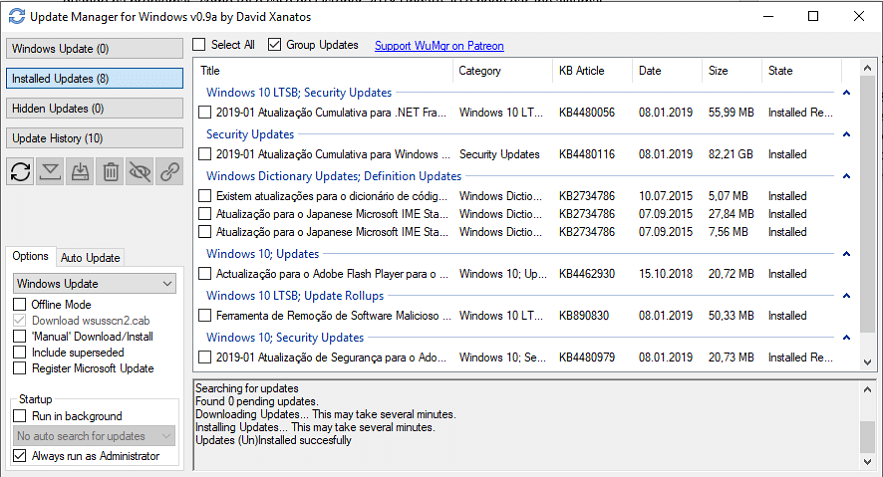The height and width of the screenshot is (477, 883).
Task: Click the Get links chain icon
Action: 170,171
